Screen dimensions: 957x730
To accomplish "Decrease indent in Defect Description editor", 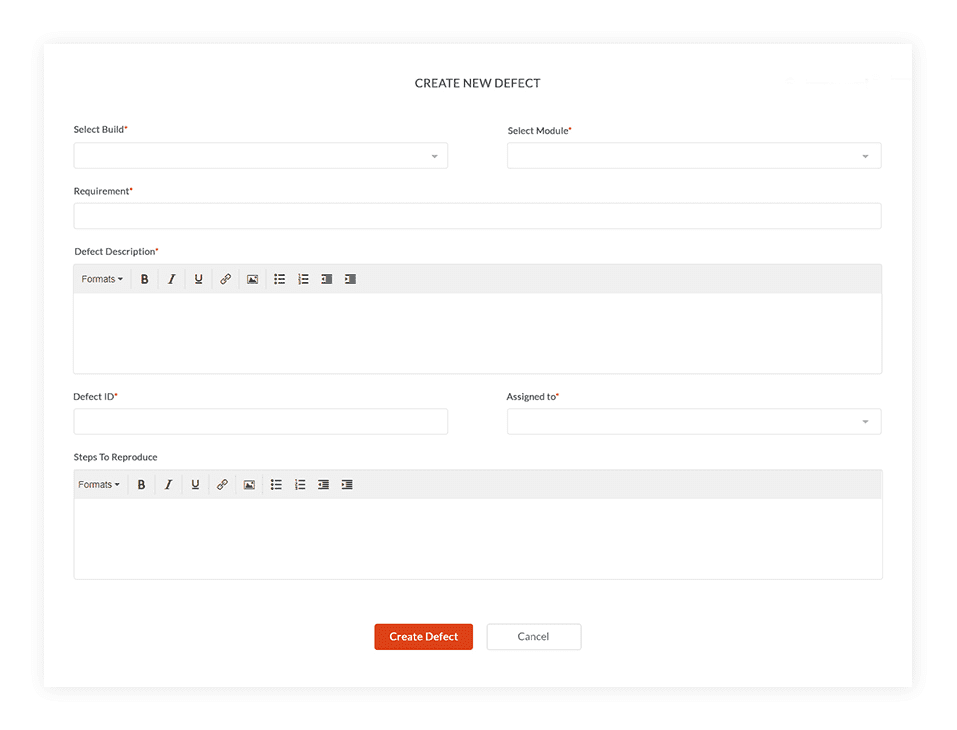I will point(327,279).
